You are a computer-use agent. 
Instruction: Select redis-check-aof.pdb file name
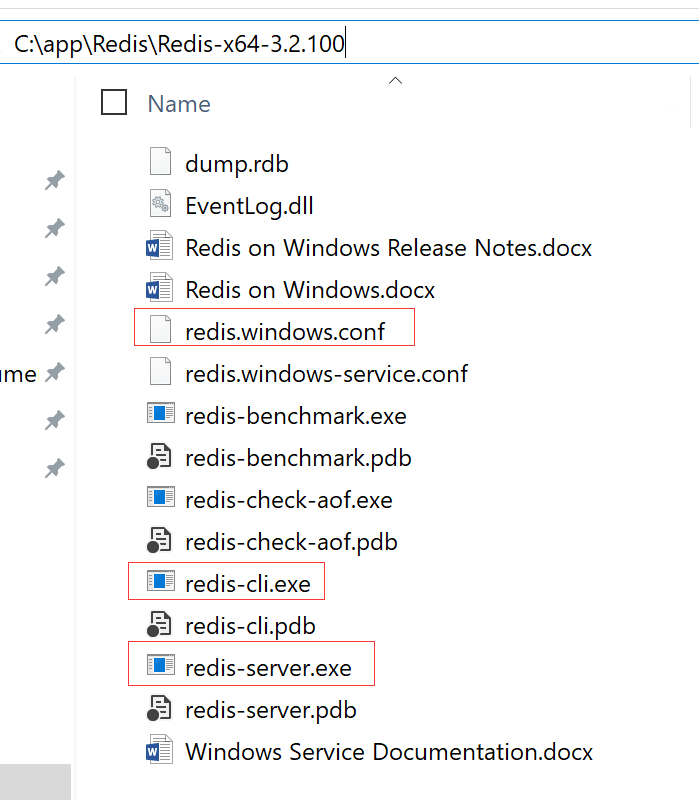point(291,542)
